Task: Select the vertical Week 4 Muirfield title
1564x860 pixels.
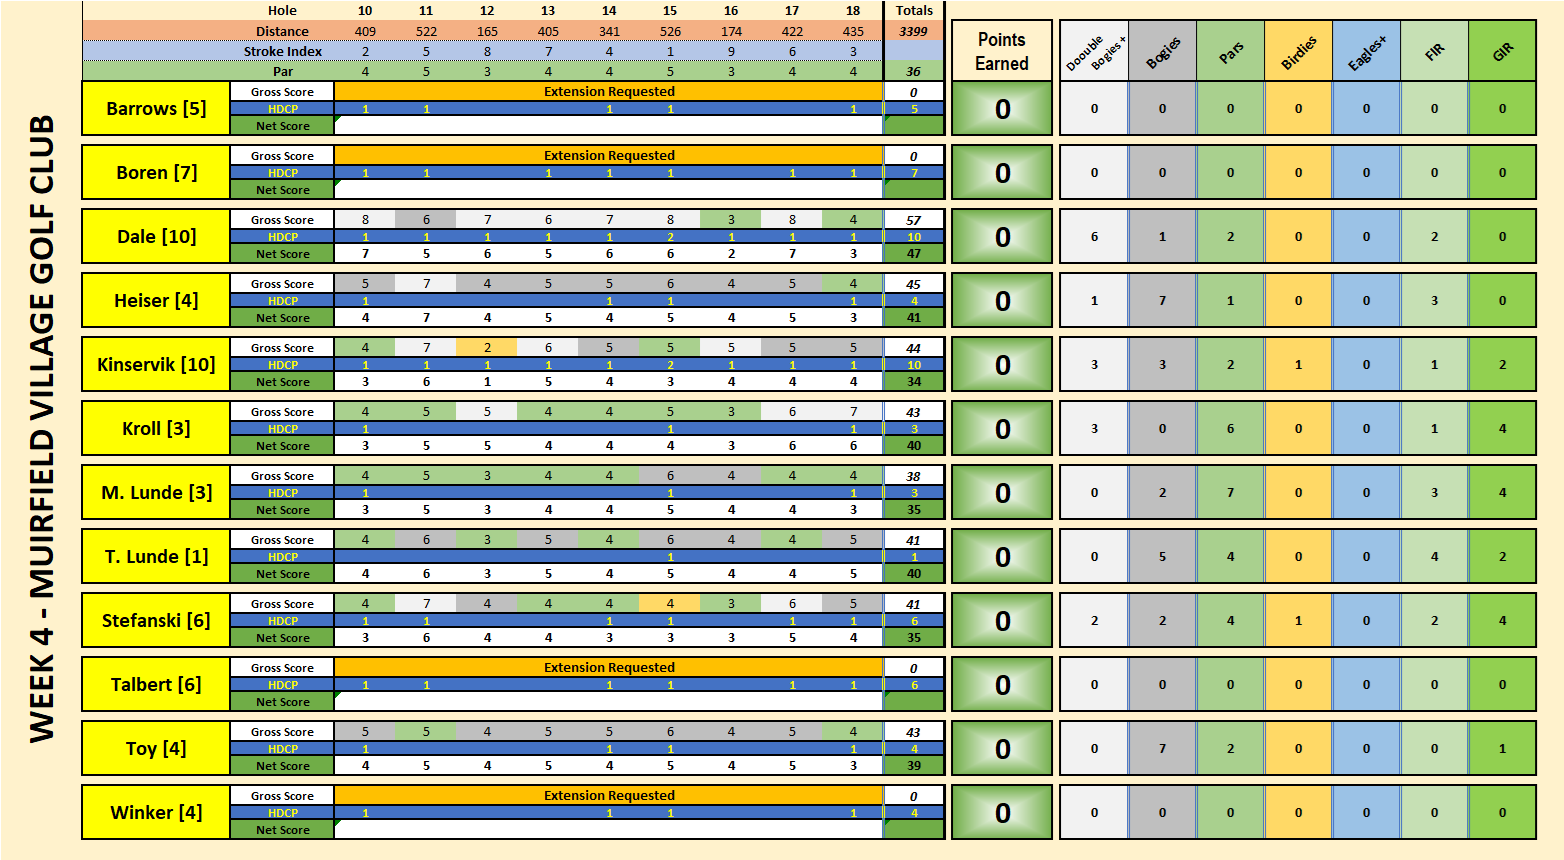Action: (x=41, y=430)
